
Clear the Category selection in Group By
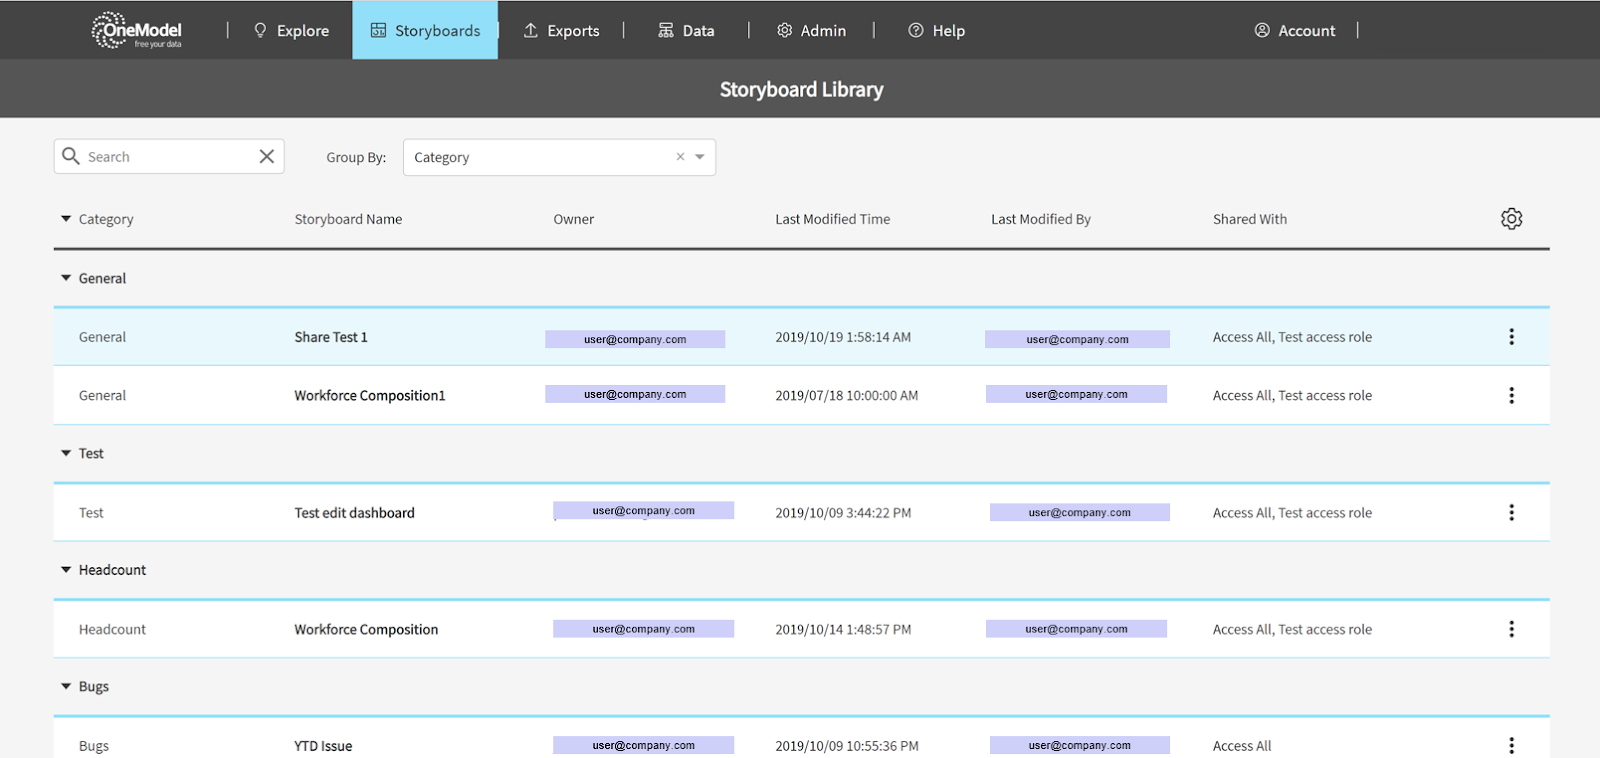pos(680,157)
